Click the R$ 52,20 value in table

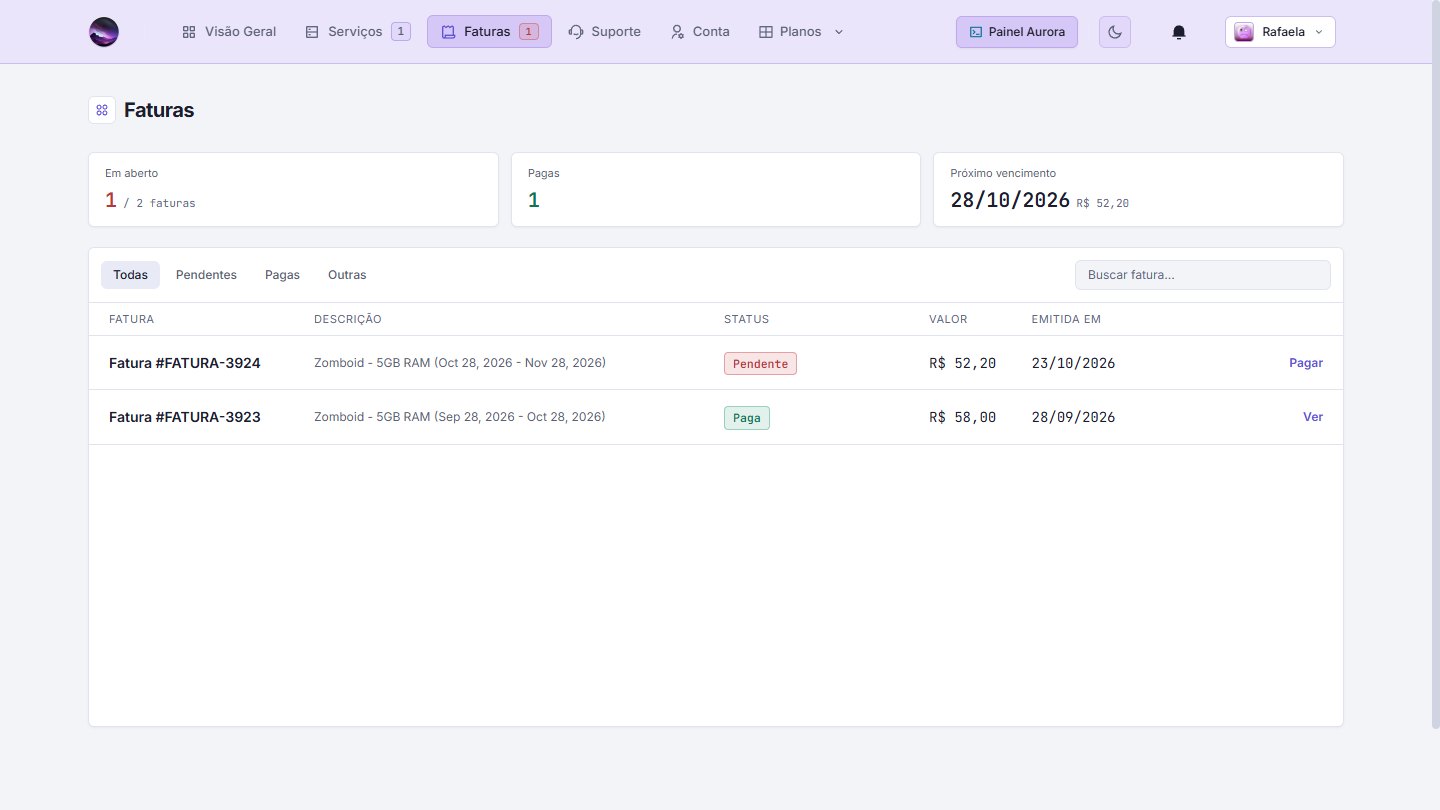[x=962, y=363]
